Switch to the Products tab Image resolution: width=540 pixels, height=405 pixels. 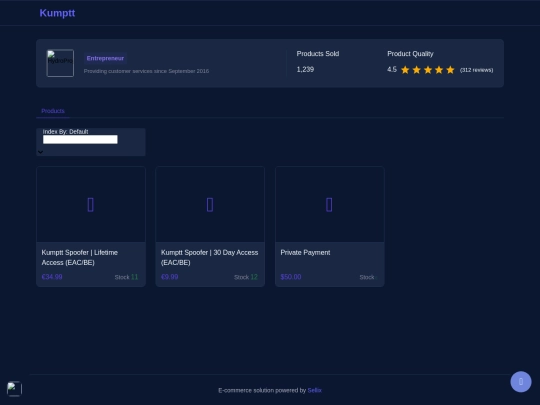[53, 111]
